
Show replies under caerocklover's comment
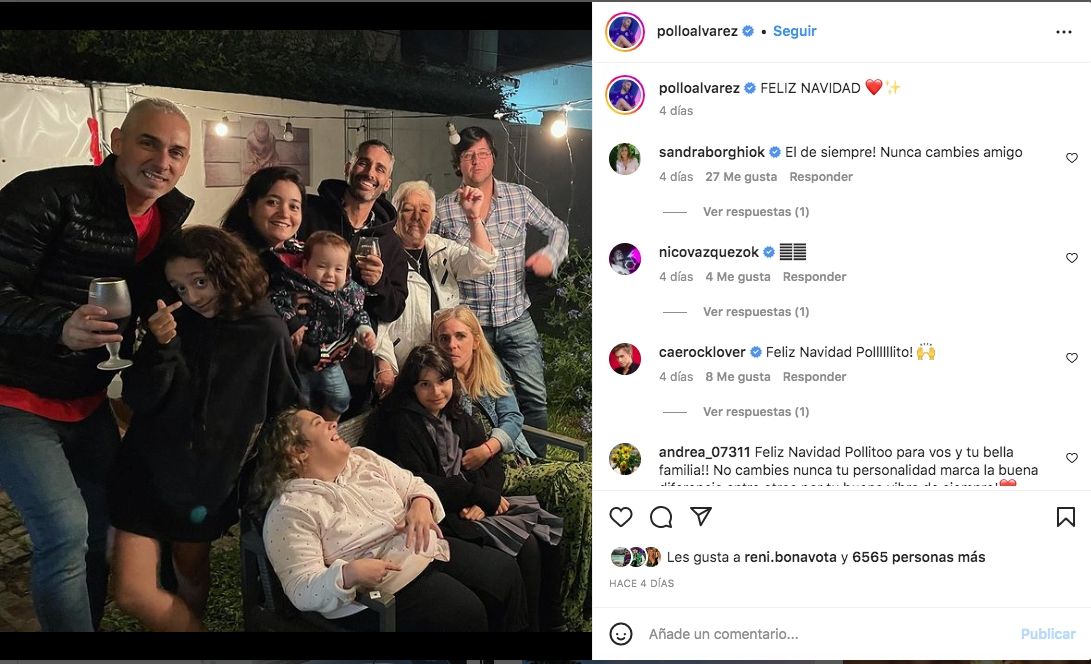(x=755, y=412)
